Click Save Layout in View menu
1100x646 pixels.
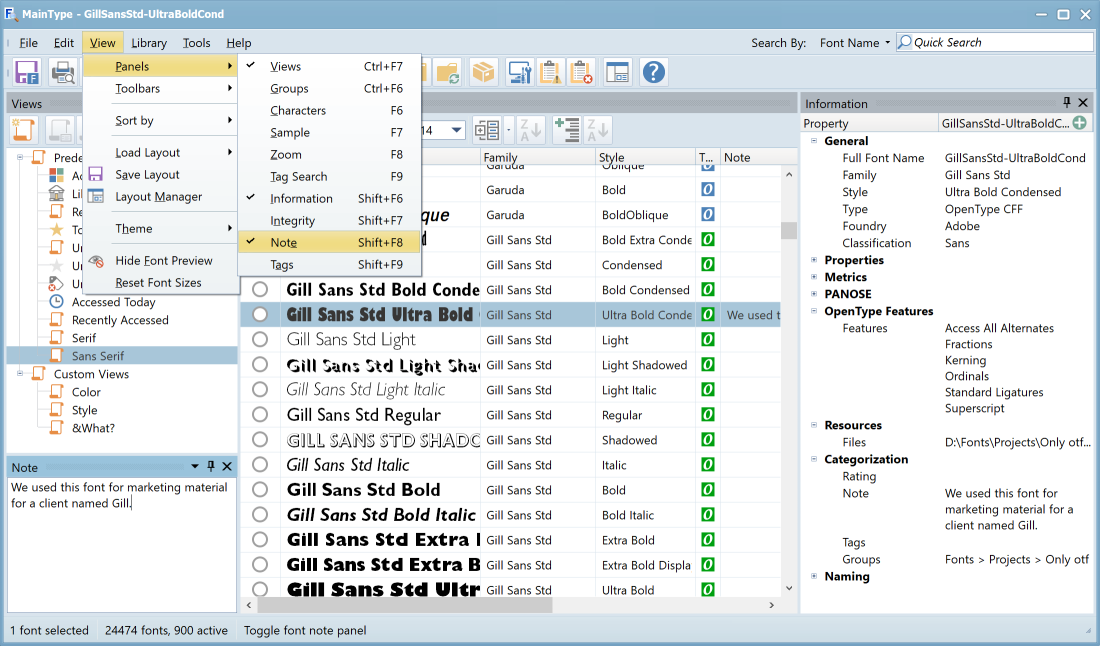161,175
